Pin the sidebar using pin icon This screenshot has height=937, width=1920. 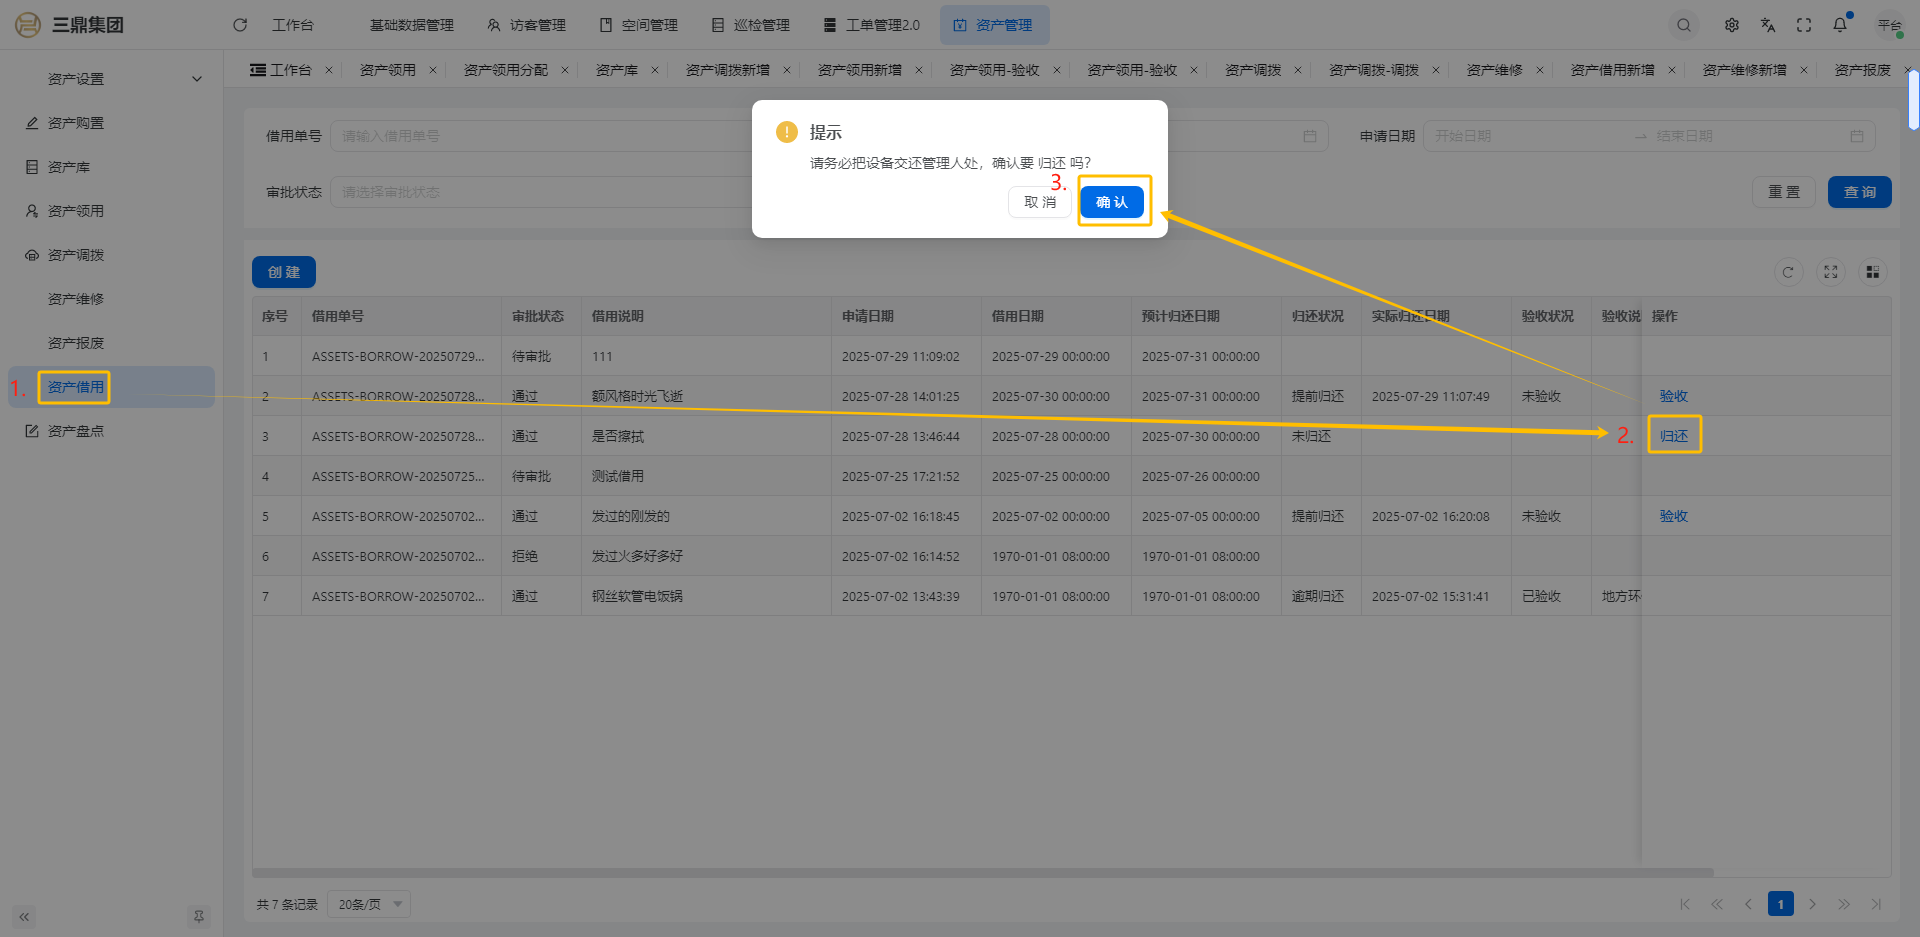(x=198, y=916)
